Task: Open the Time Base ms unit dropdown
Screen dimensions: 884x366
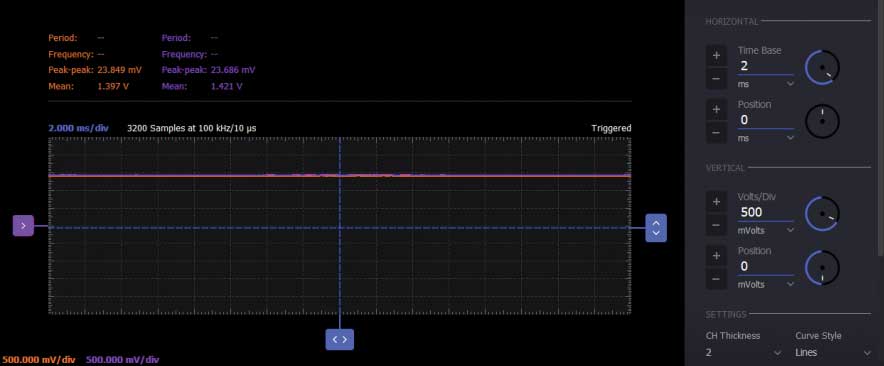Action: tap(766, 83)
